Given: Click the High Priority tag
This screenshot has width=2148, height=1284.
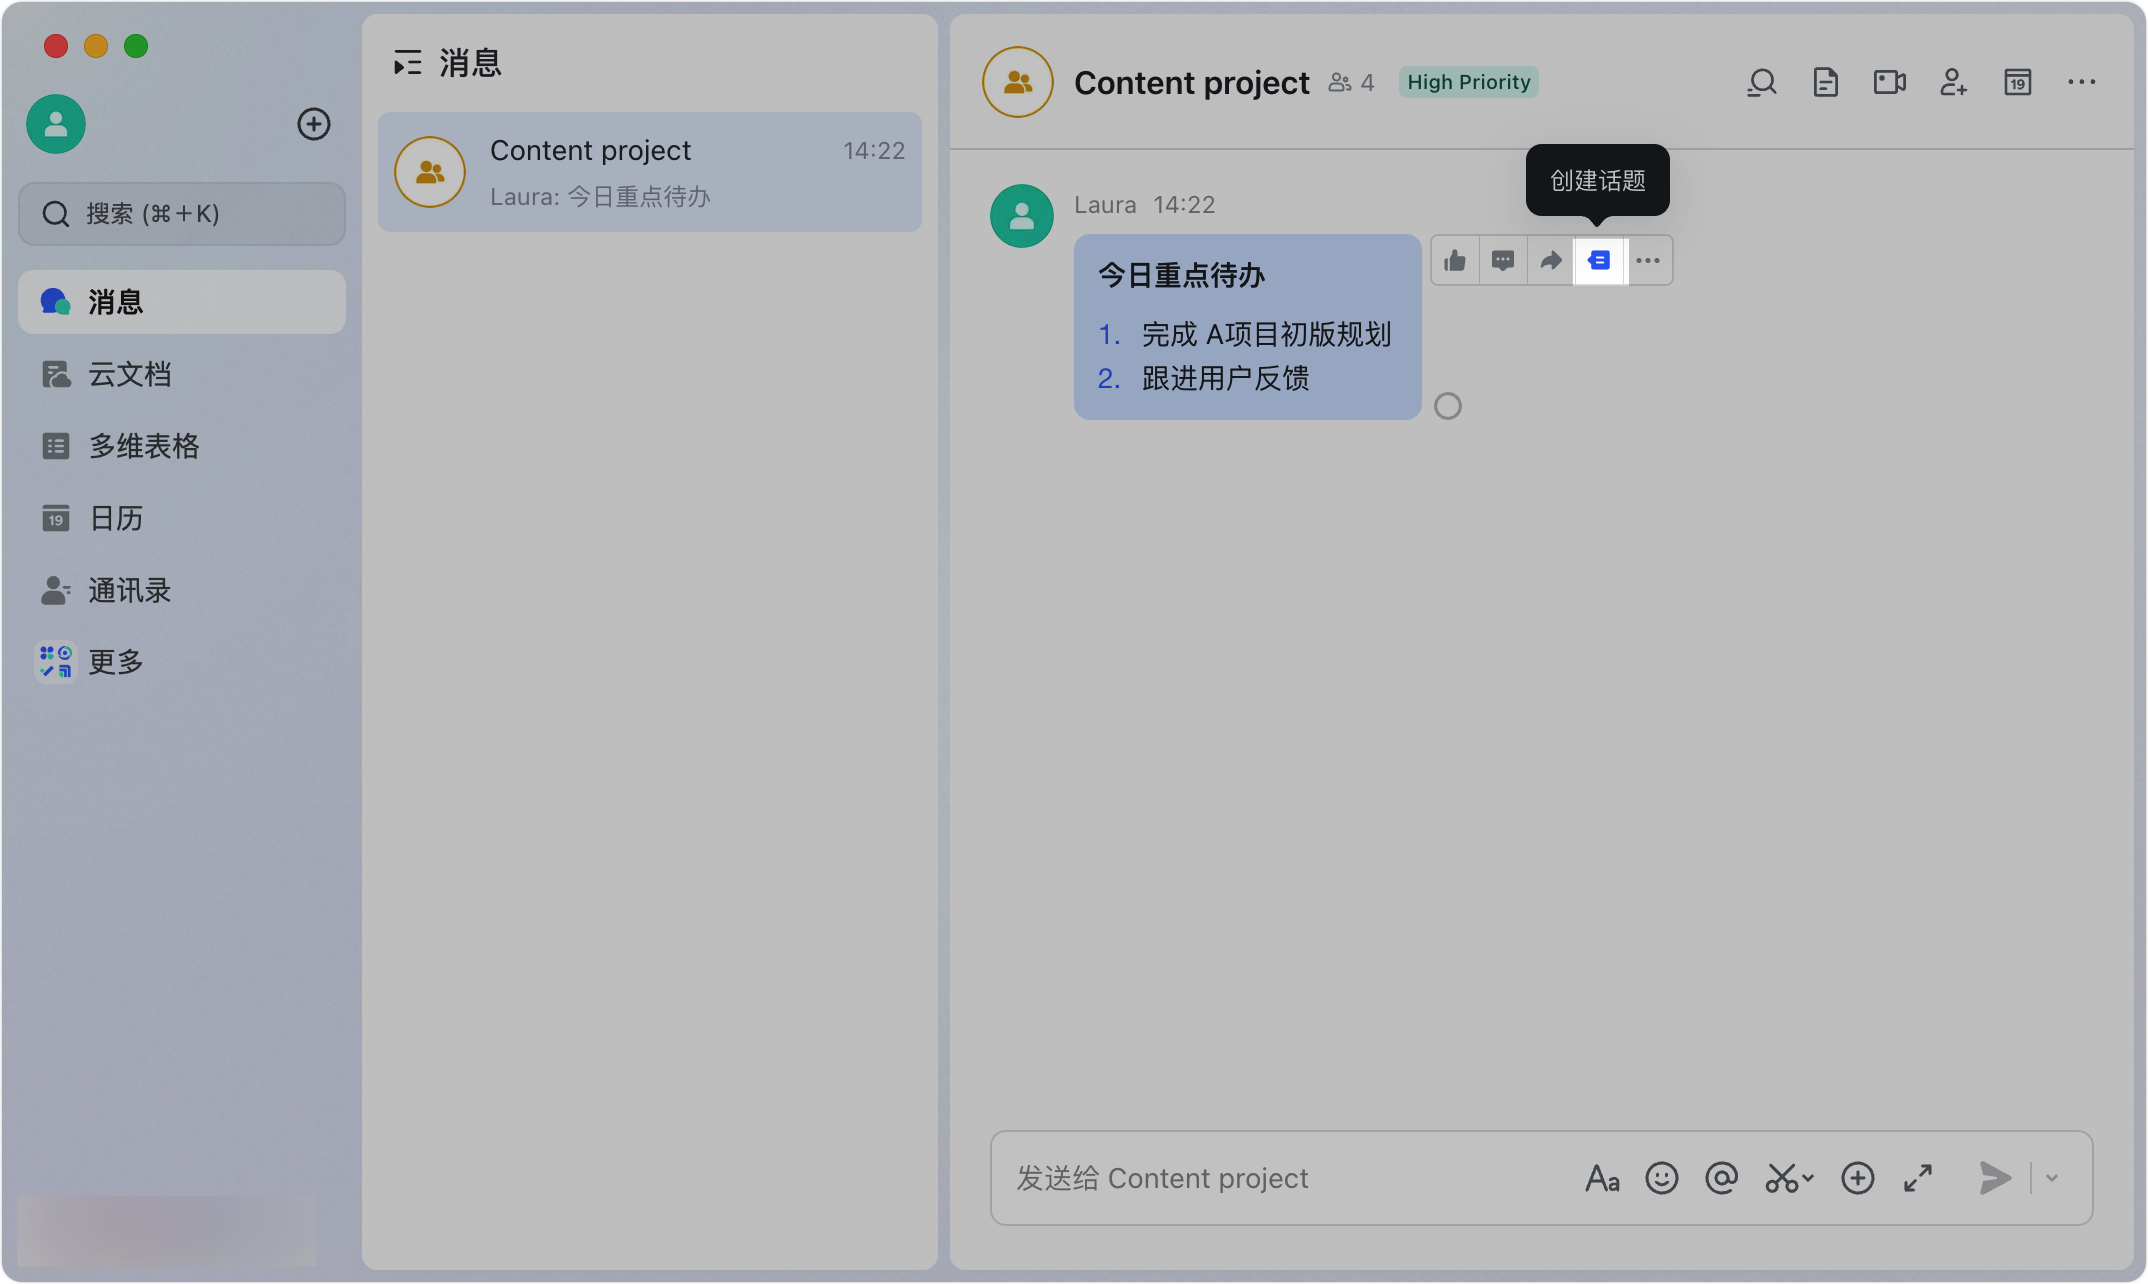Looking at the screenshot, I should point(1468,82).
